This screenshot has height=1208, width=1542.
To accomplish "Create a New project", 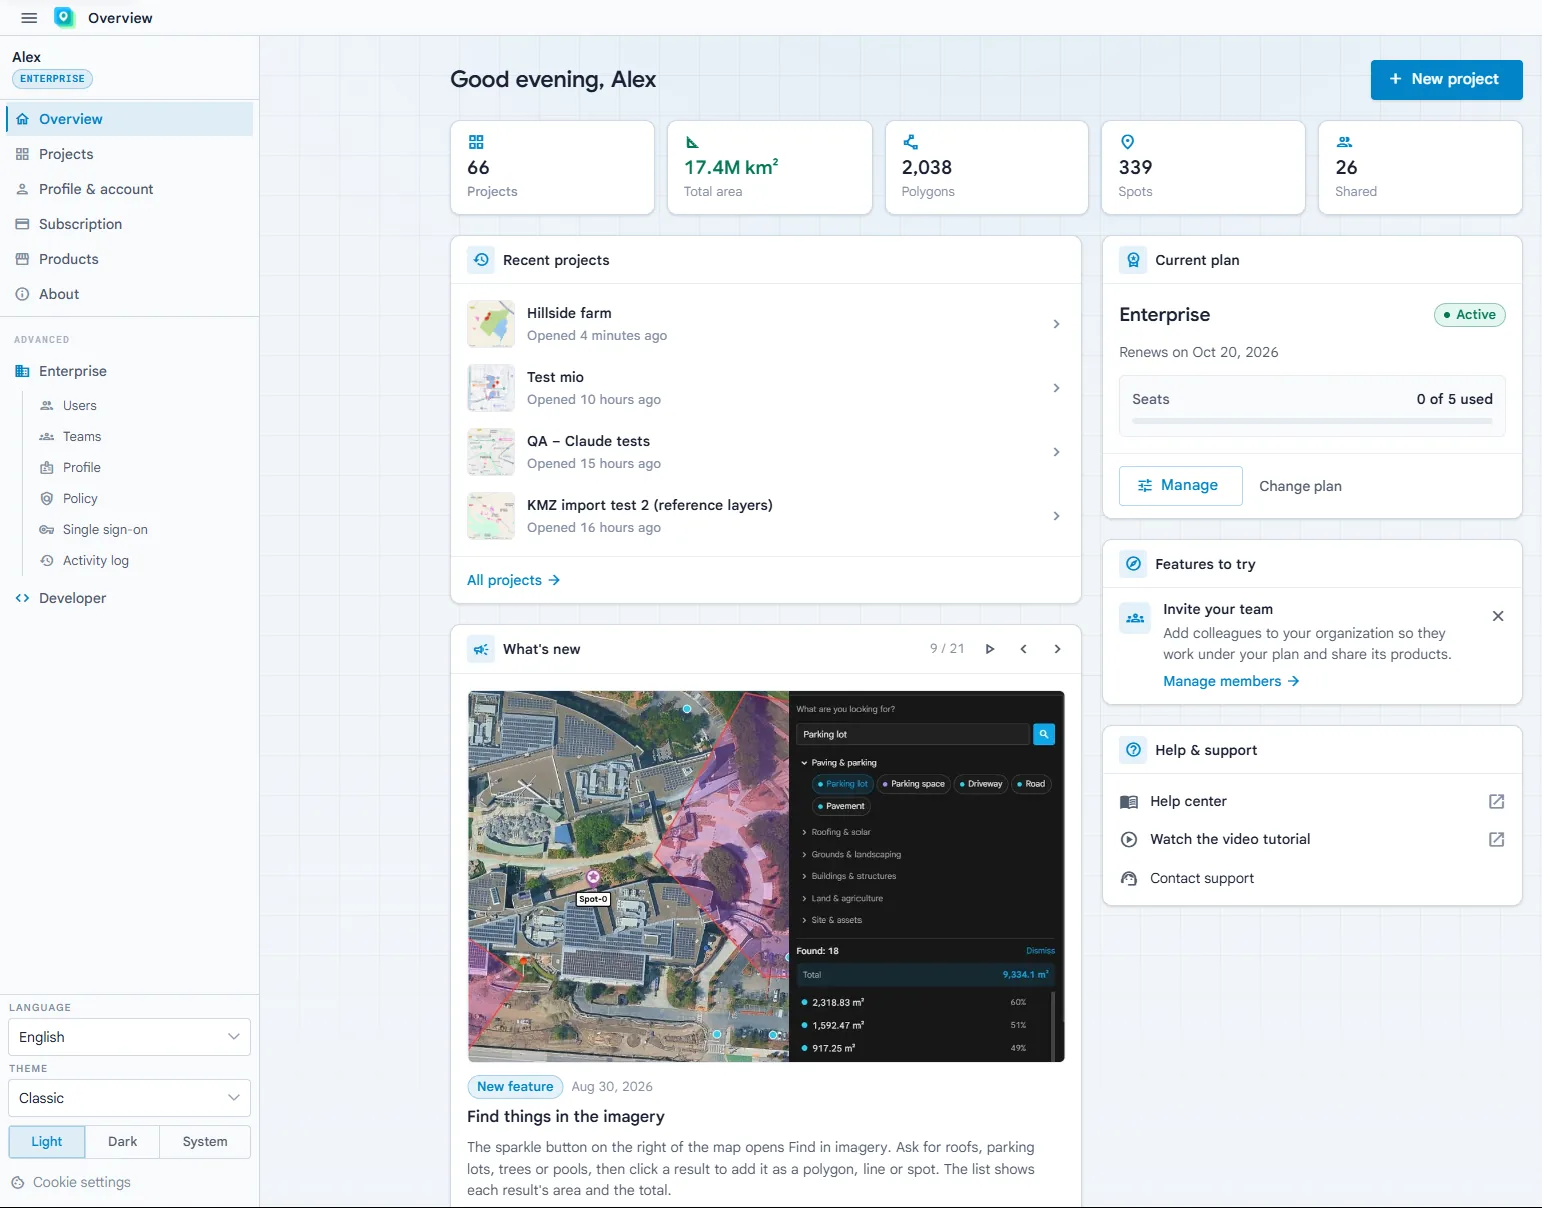I will pyautogui.click(x=1446, y=80).
